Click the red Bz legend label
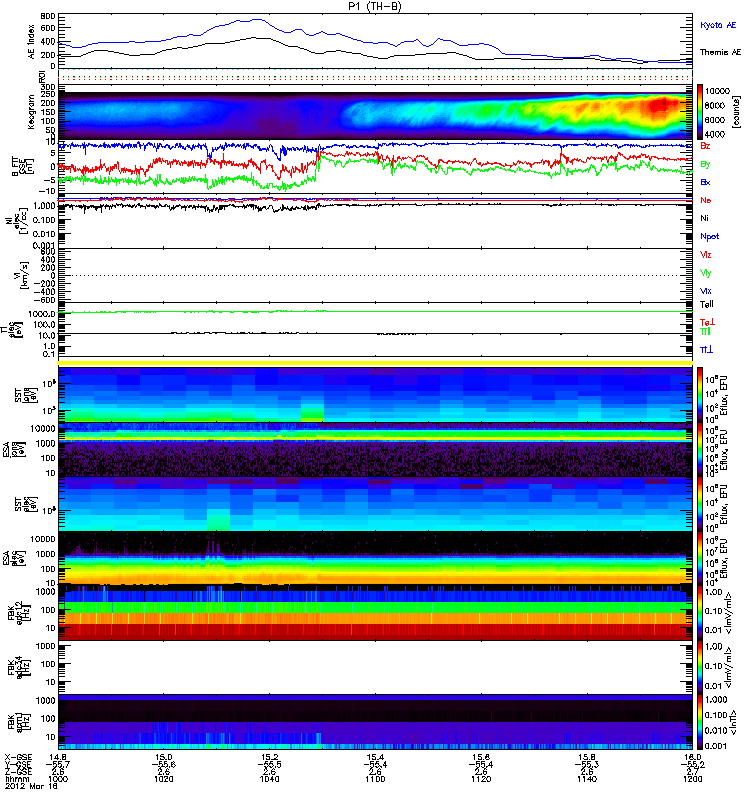Image resolution: width=750 pixels, height=800 pixels. click(705, 146)
